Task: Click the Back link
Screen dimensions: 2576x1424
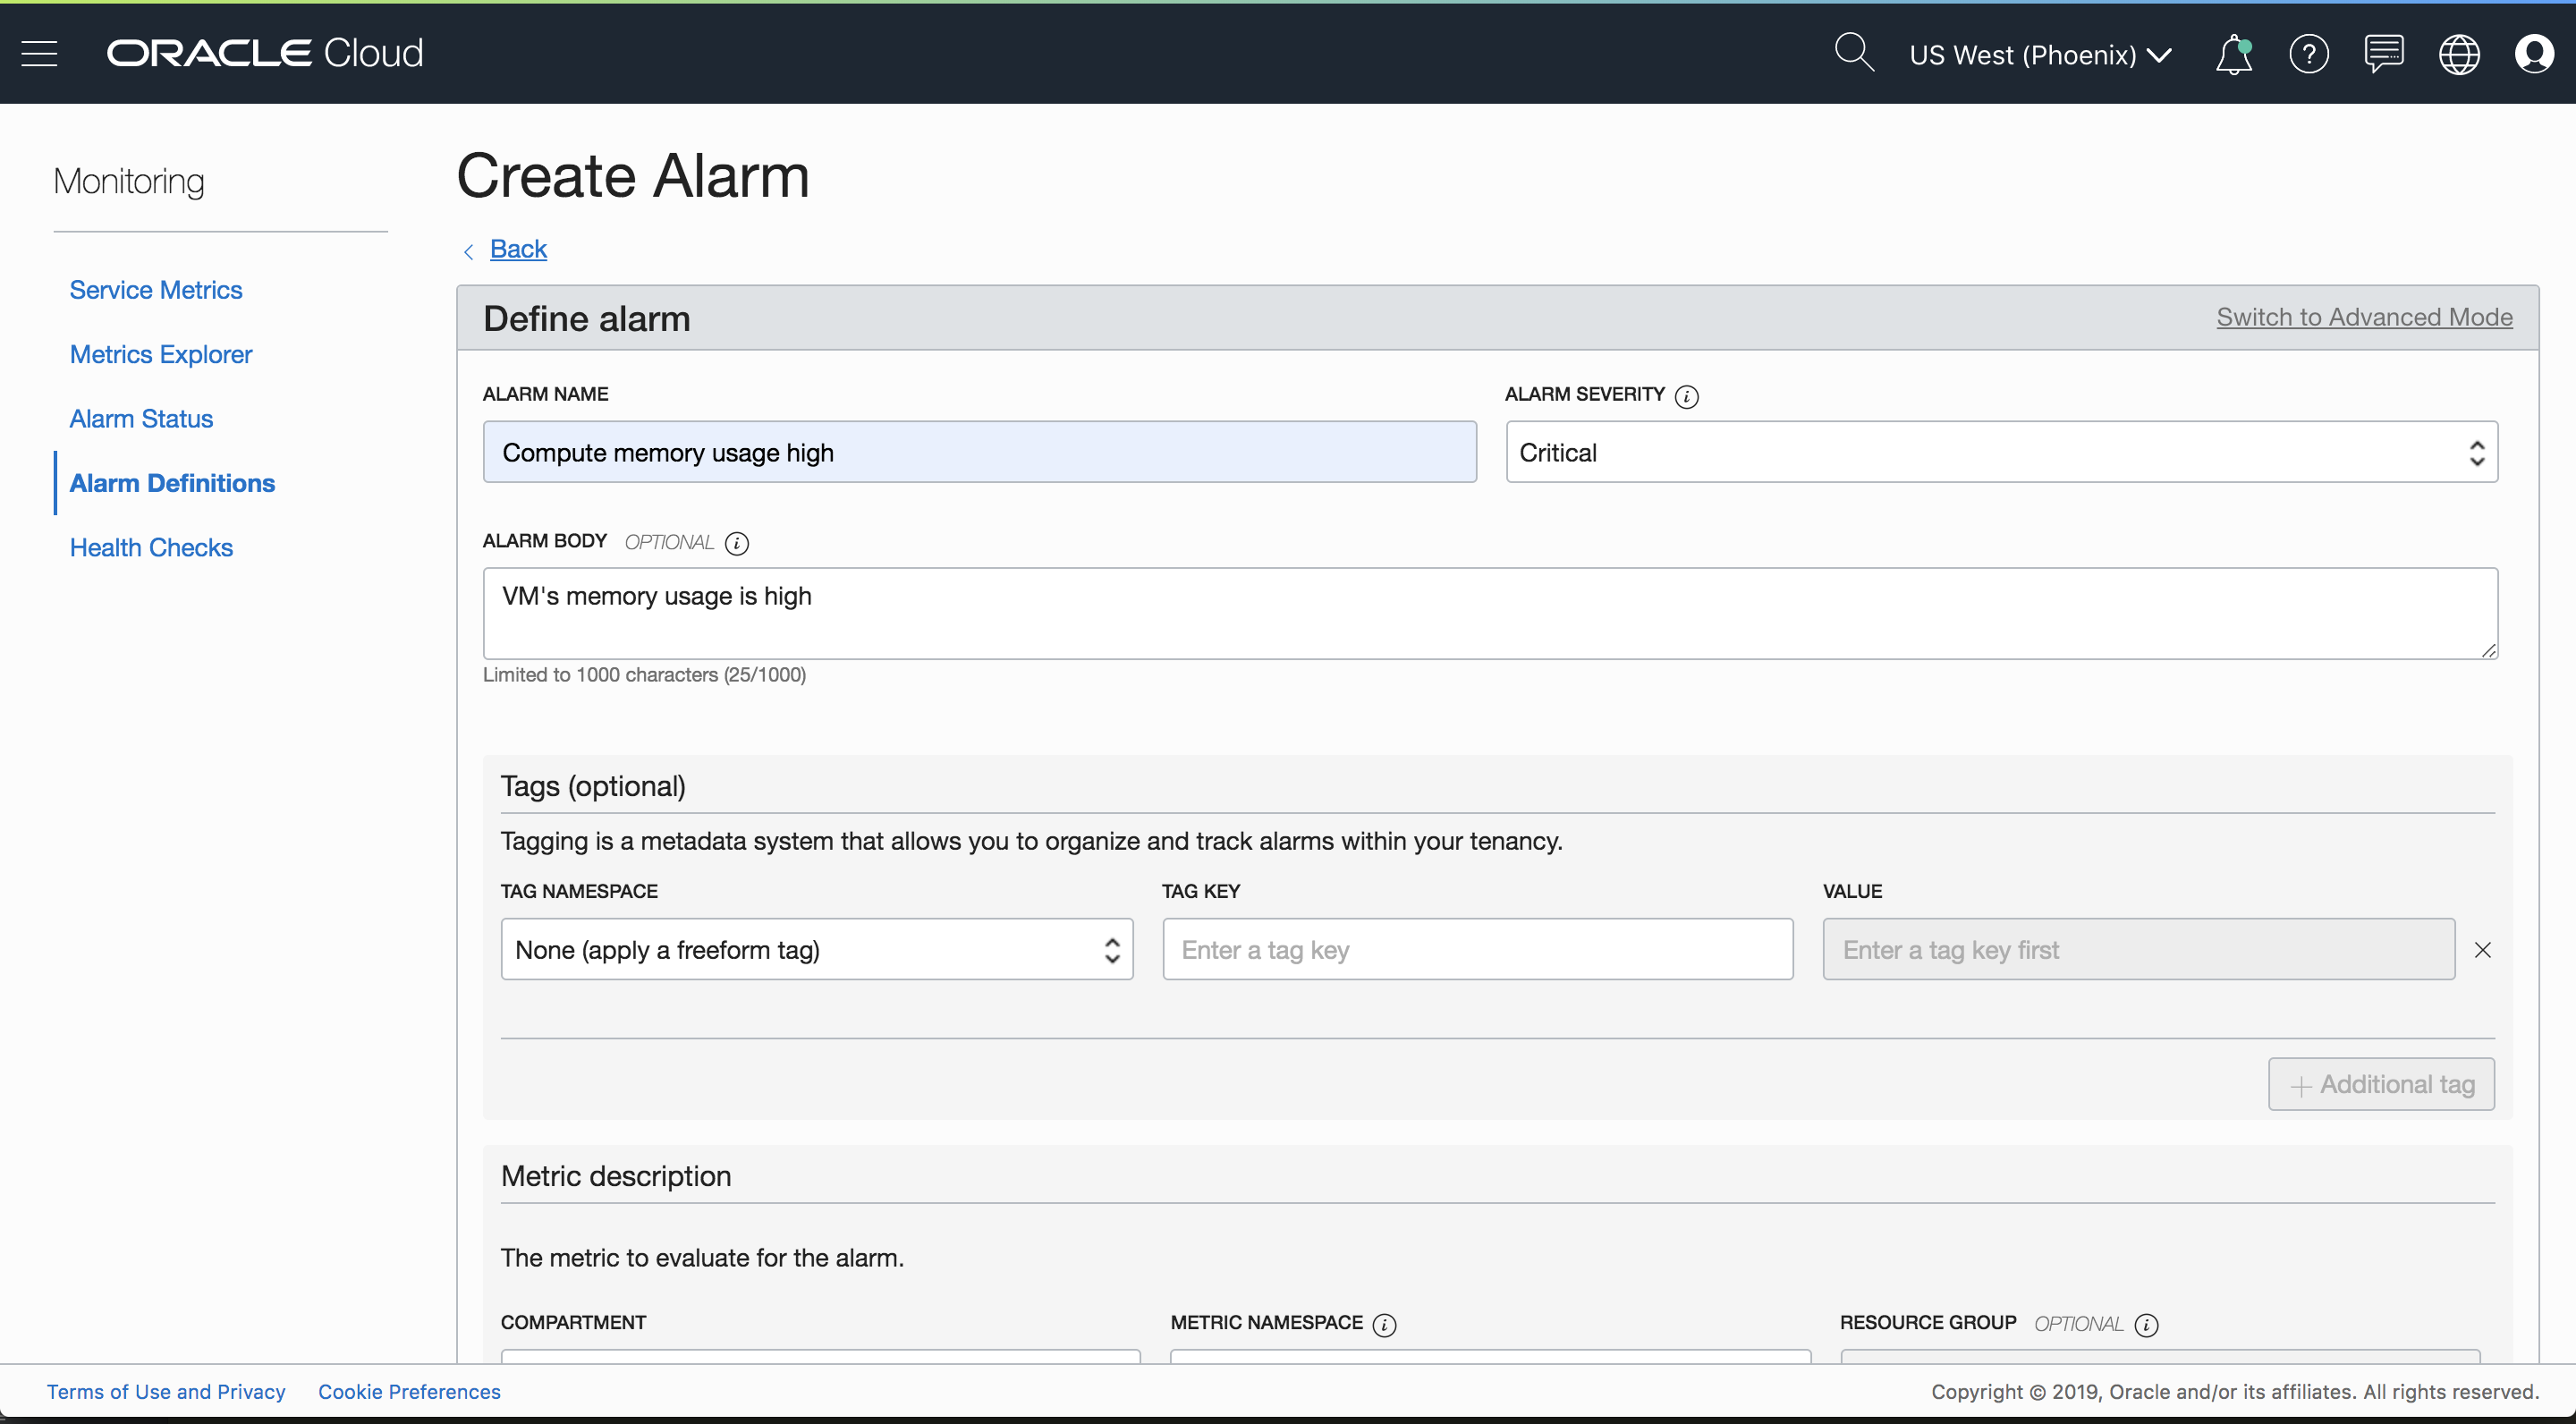Action: 518,249
